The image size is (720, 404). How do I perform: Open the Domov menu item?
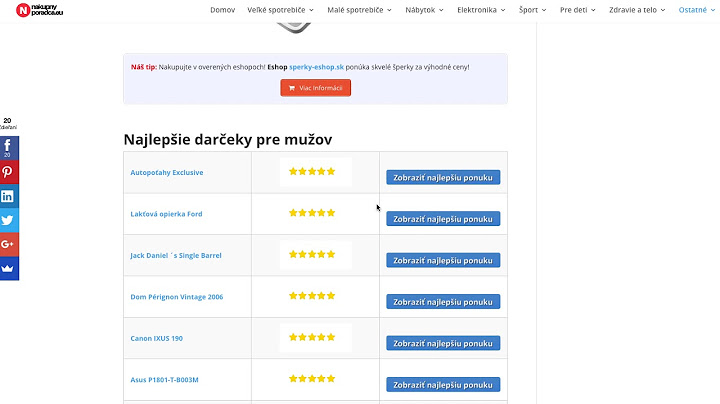click(x=222, y=10)
